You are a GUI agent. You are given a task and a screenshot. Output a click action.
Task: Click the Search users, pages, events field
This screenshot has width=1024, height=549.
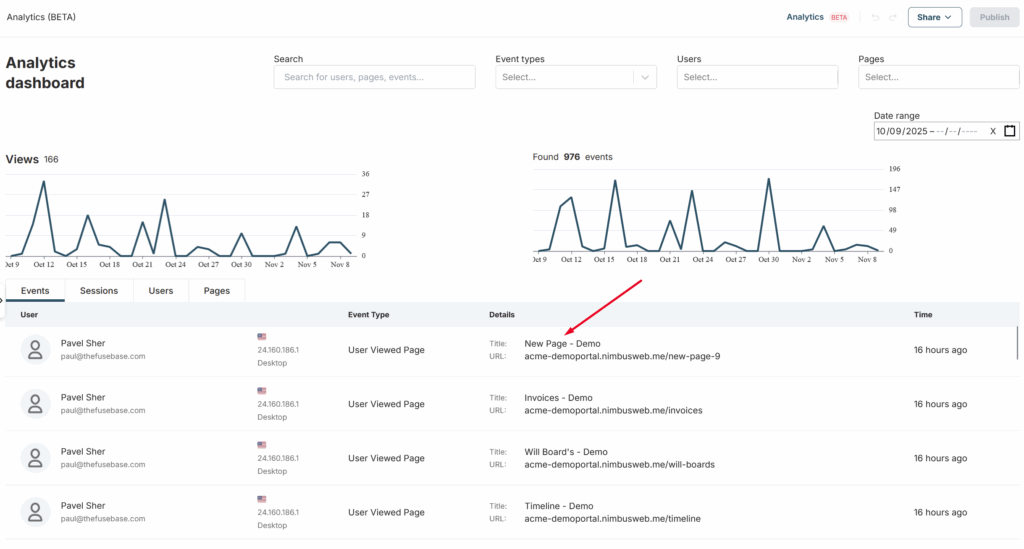tap(374, 77)
